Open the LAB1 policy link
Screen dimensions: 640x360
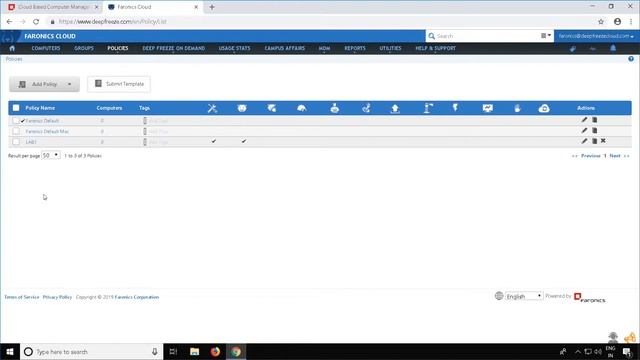click(x=31, y=142)
